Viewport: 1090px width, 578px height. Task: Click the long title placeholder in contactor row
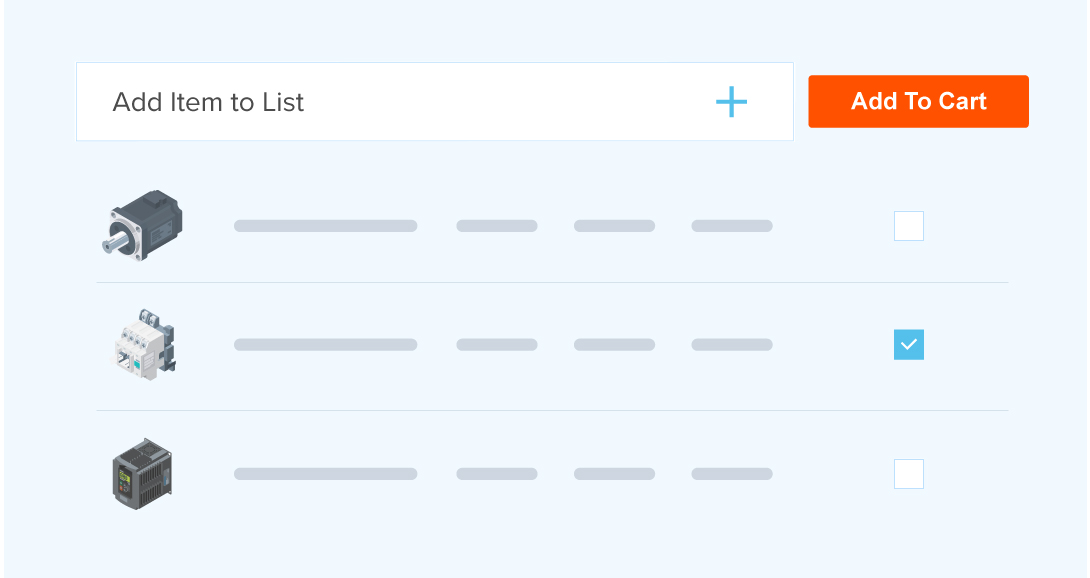coord(325,345)
